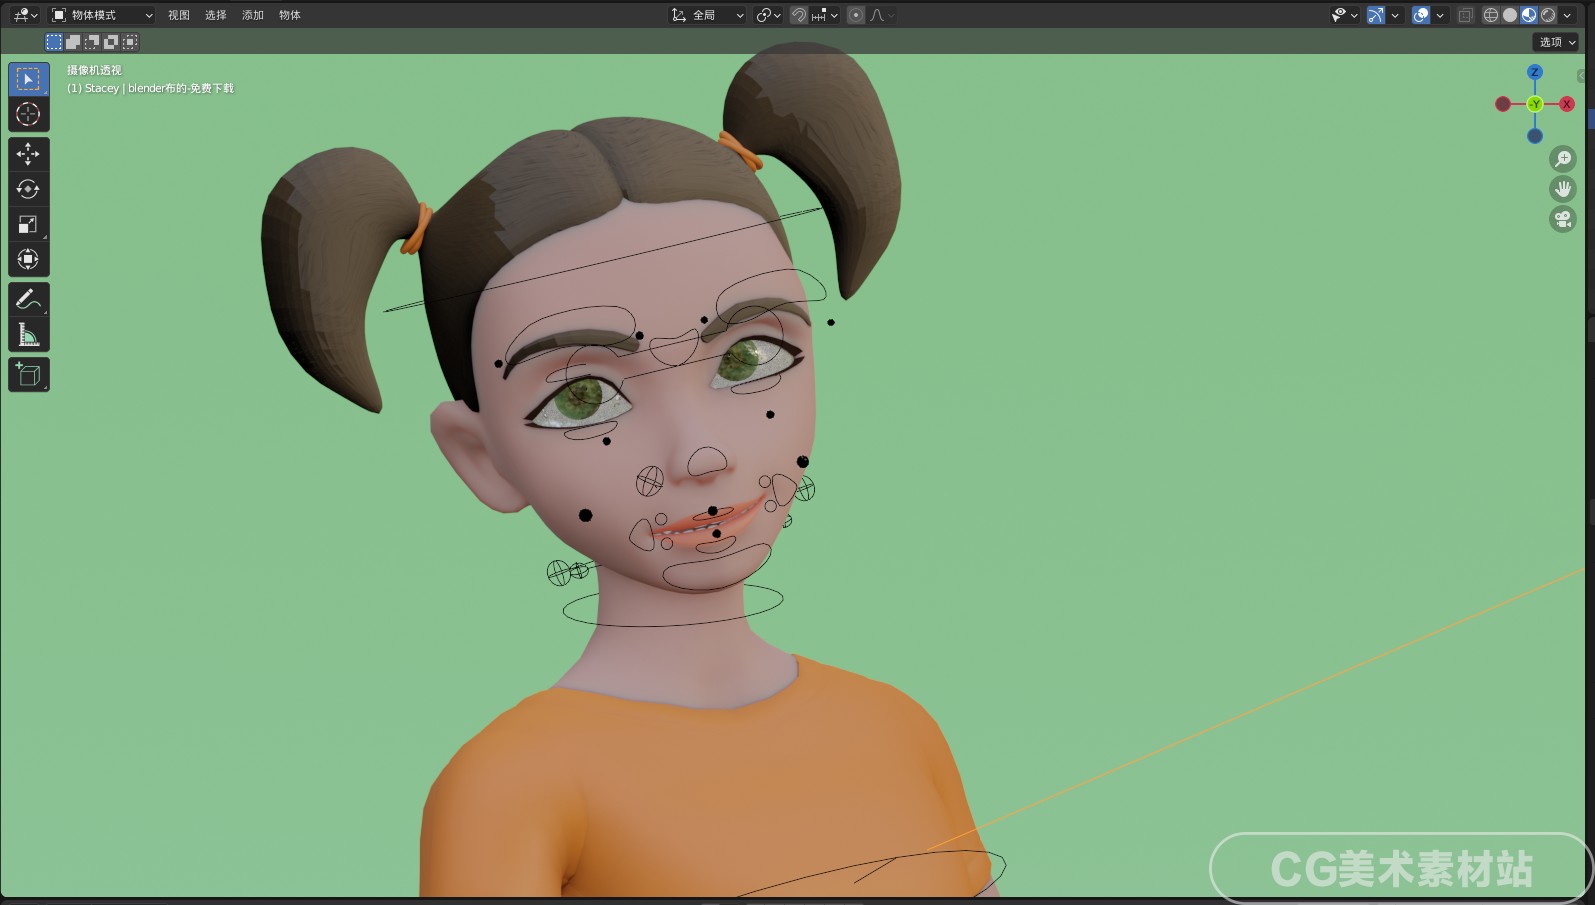Snap view to green Y axis

(x=1535, y=104)
